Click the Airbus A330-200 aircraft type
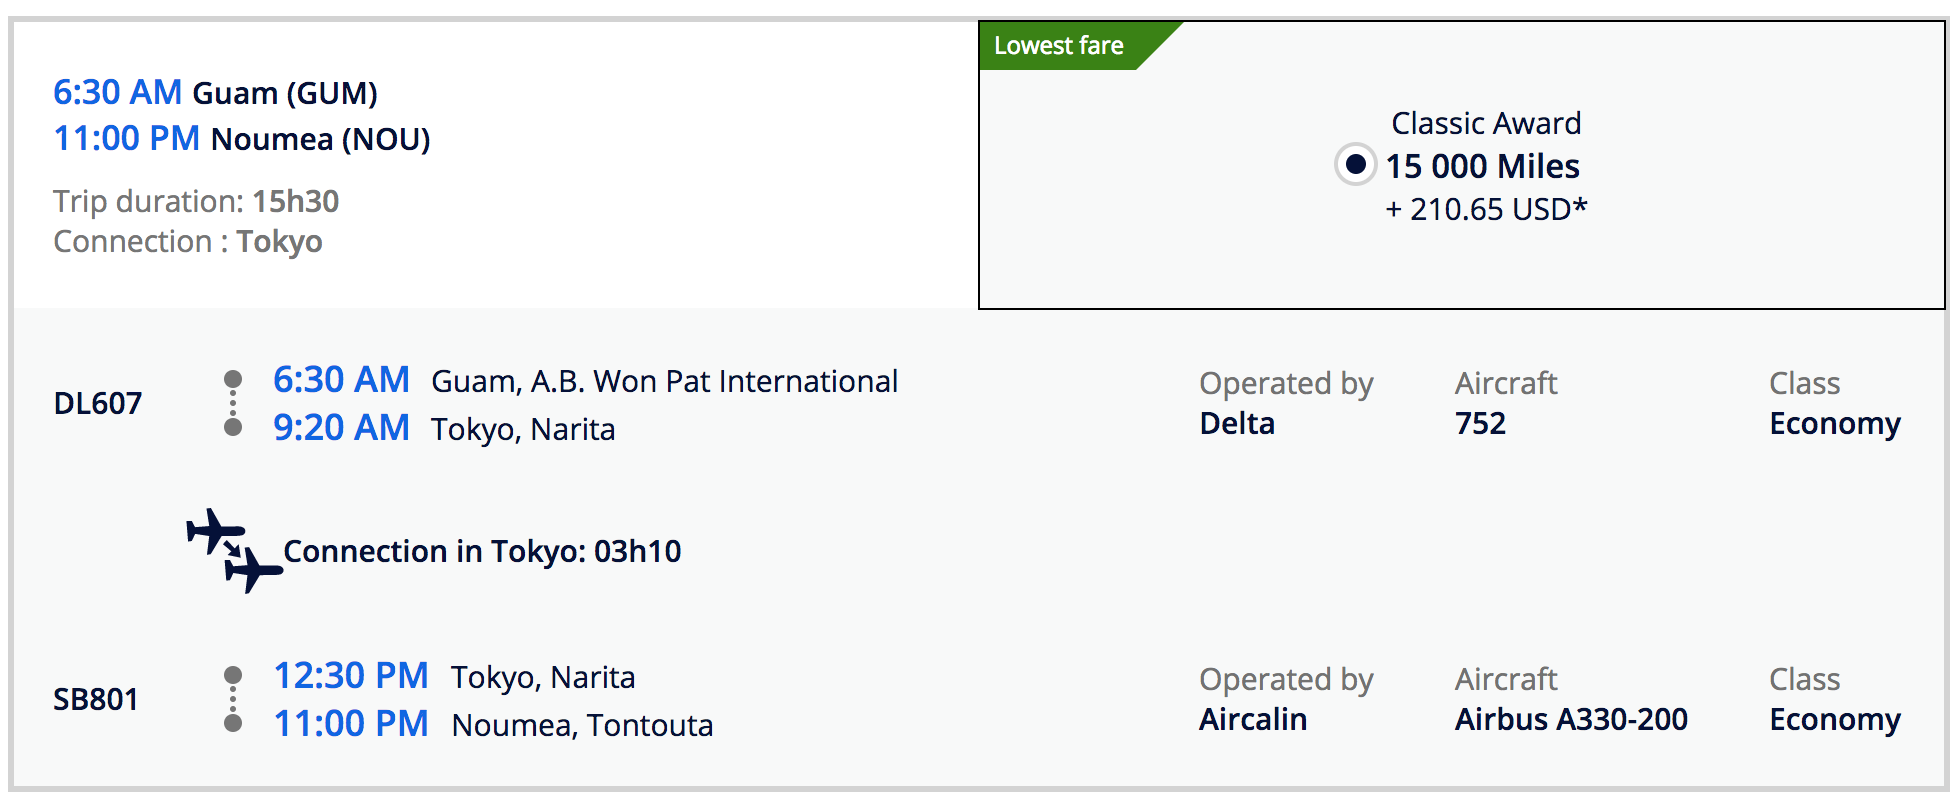Viewport: 1959px width, 802px height. pyautogui.click(x=1571, y=719)
